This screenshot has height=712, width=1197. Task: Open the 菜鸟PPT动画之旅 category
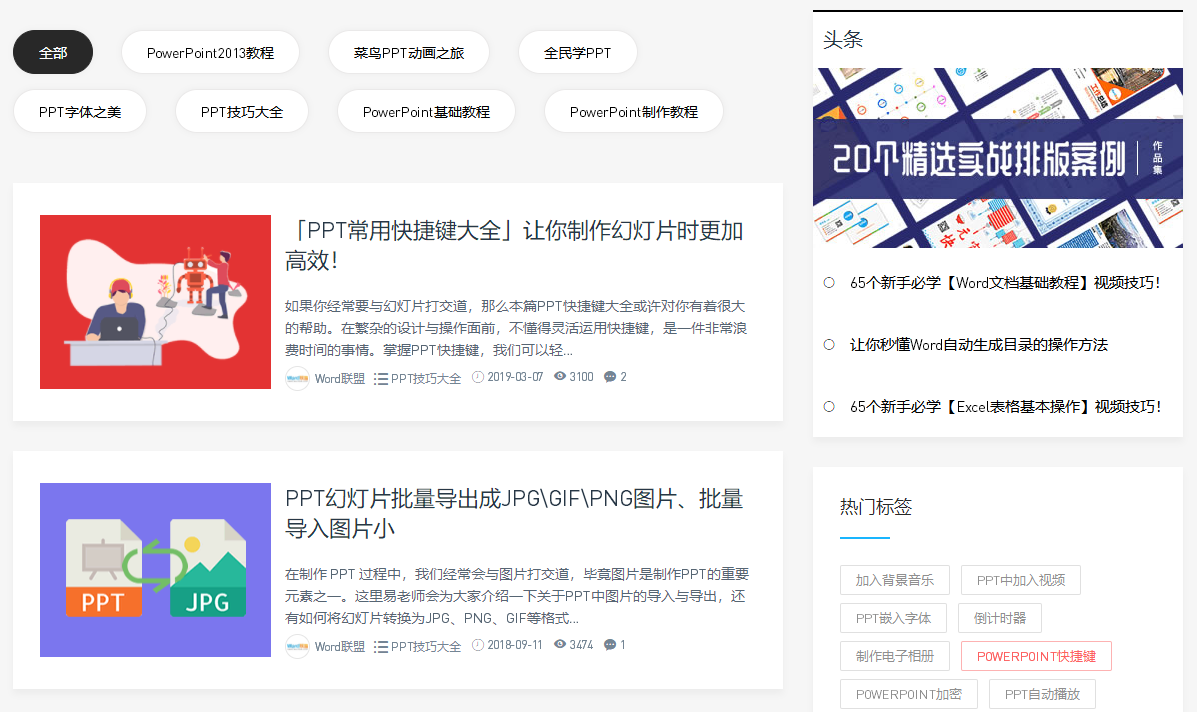(x=408, y=53)
